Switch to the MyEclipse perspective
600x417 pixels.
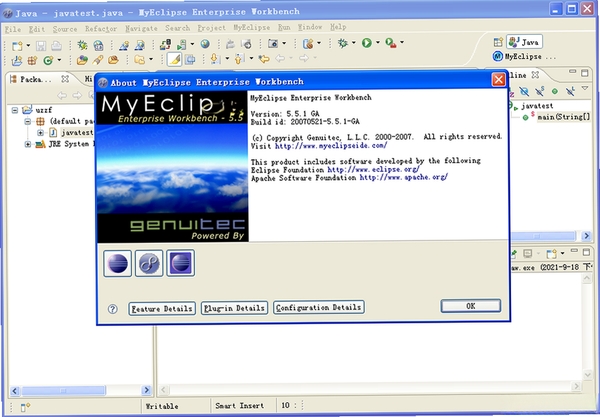[523, 57]
